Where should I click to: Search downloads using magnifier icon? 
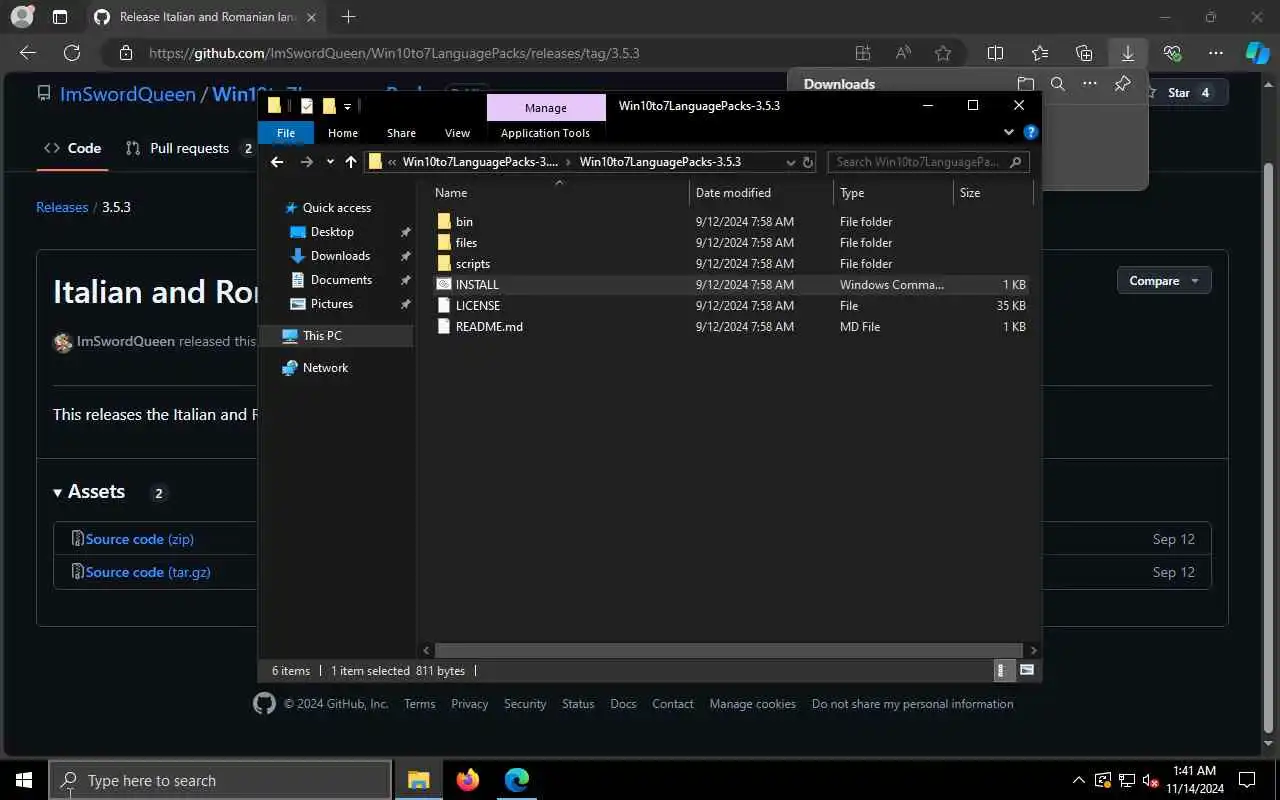point(1057,84)
